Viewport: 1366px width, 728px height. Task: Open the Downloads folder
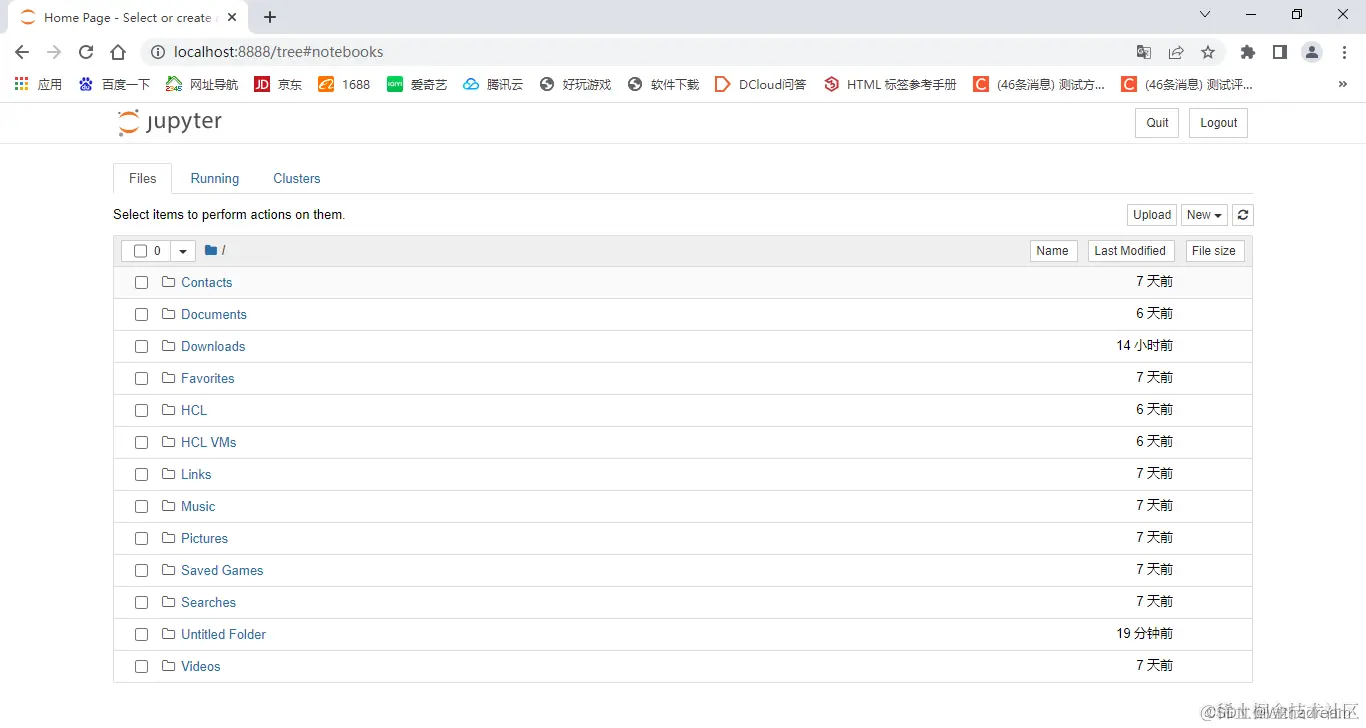(x=213, y=347)
